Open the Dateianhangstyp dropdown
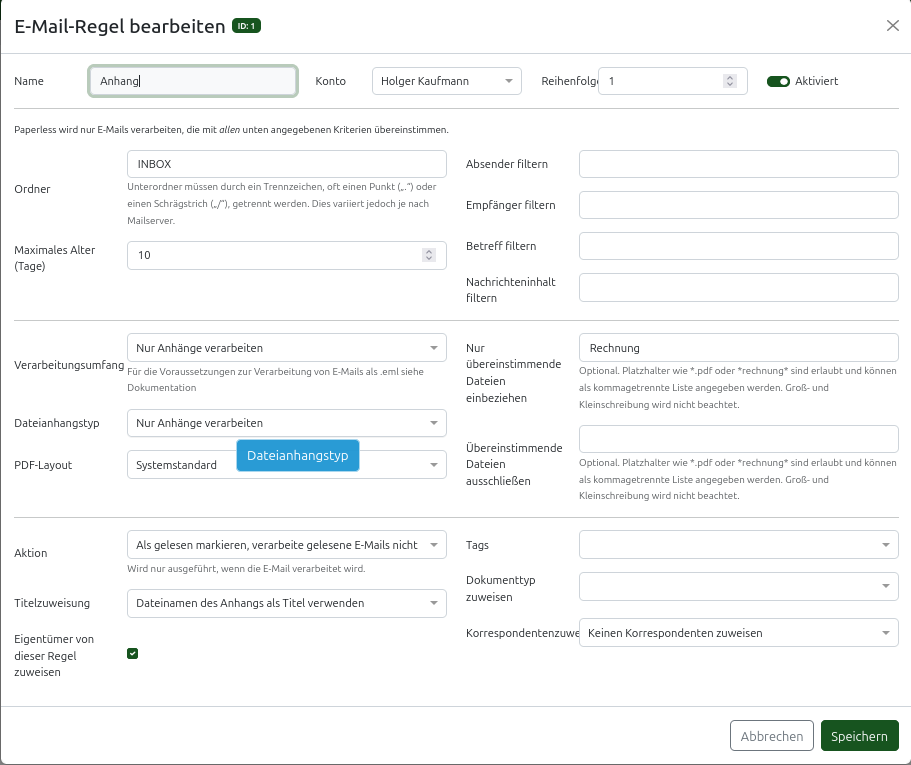Image resolution: width=911 pixels, height=765 pixels. 286,423
